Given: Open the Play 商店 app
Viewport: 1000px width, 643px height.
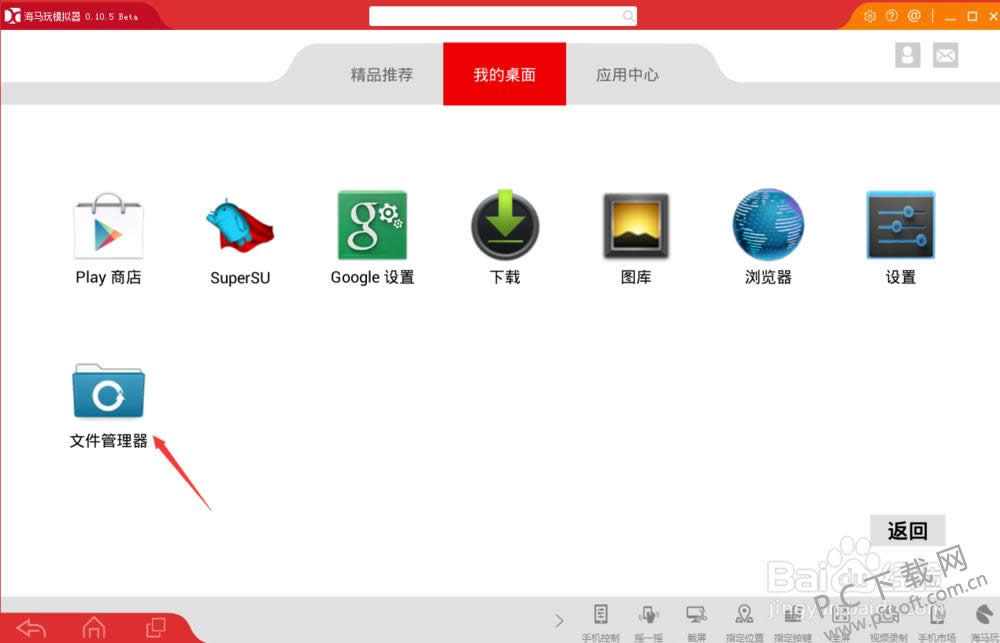Looking at the screenshot, I should (108, 229).
